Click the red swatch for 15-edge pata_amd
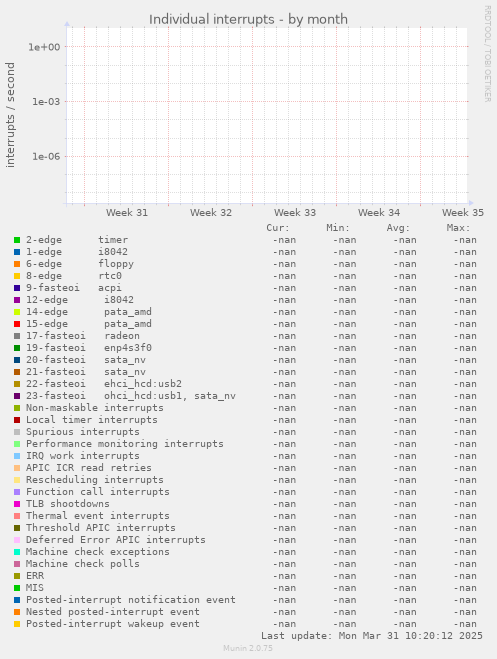Viewport: 497px width, 659px height. coord(17,324)
